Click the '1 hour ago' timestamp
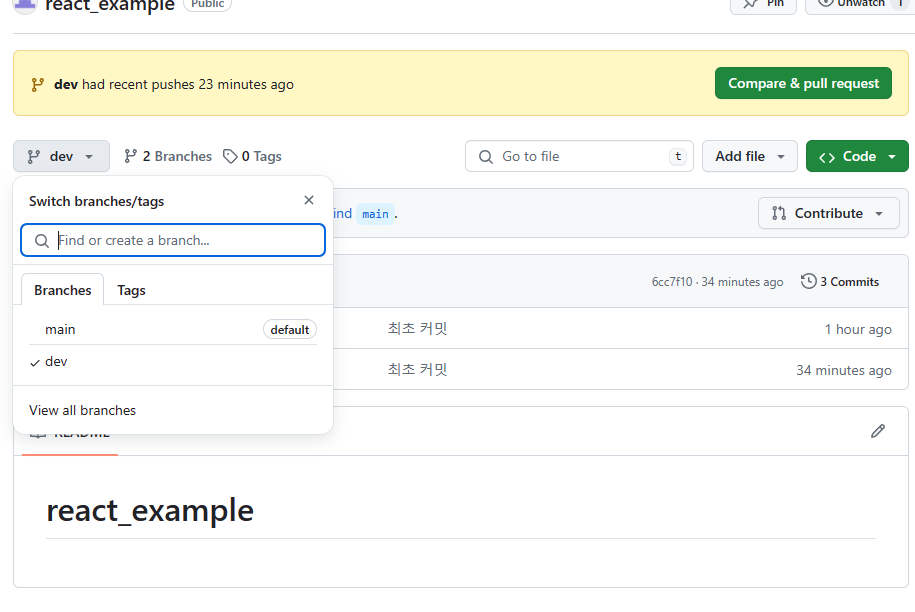 click(858, 329)
